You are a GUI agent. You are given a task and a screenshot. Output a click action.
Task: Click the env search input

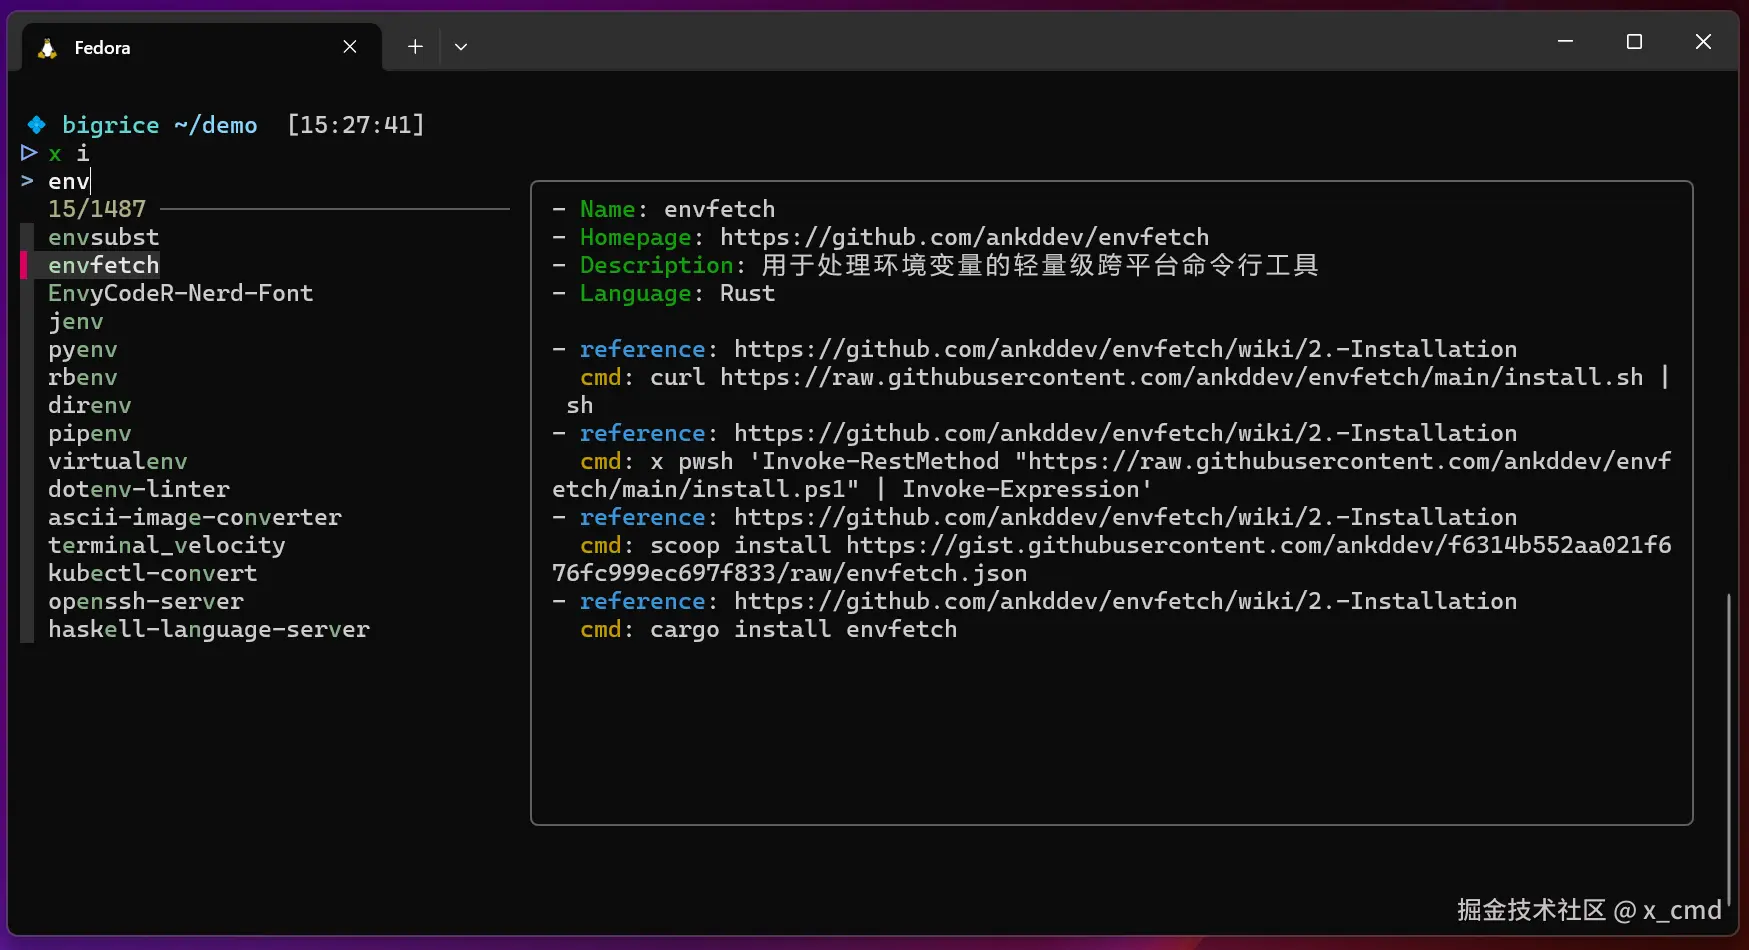(x=69, y=181)
